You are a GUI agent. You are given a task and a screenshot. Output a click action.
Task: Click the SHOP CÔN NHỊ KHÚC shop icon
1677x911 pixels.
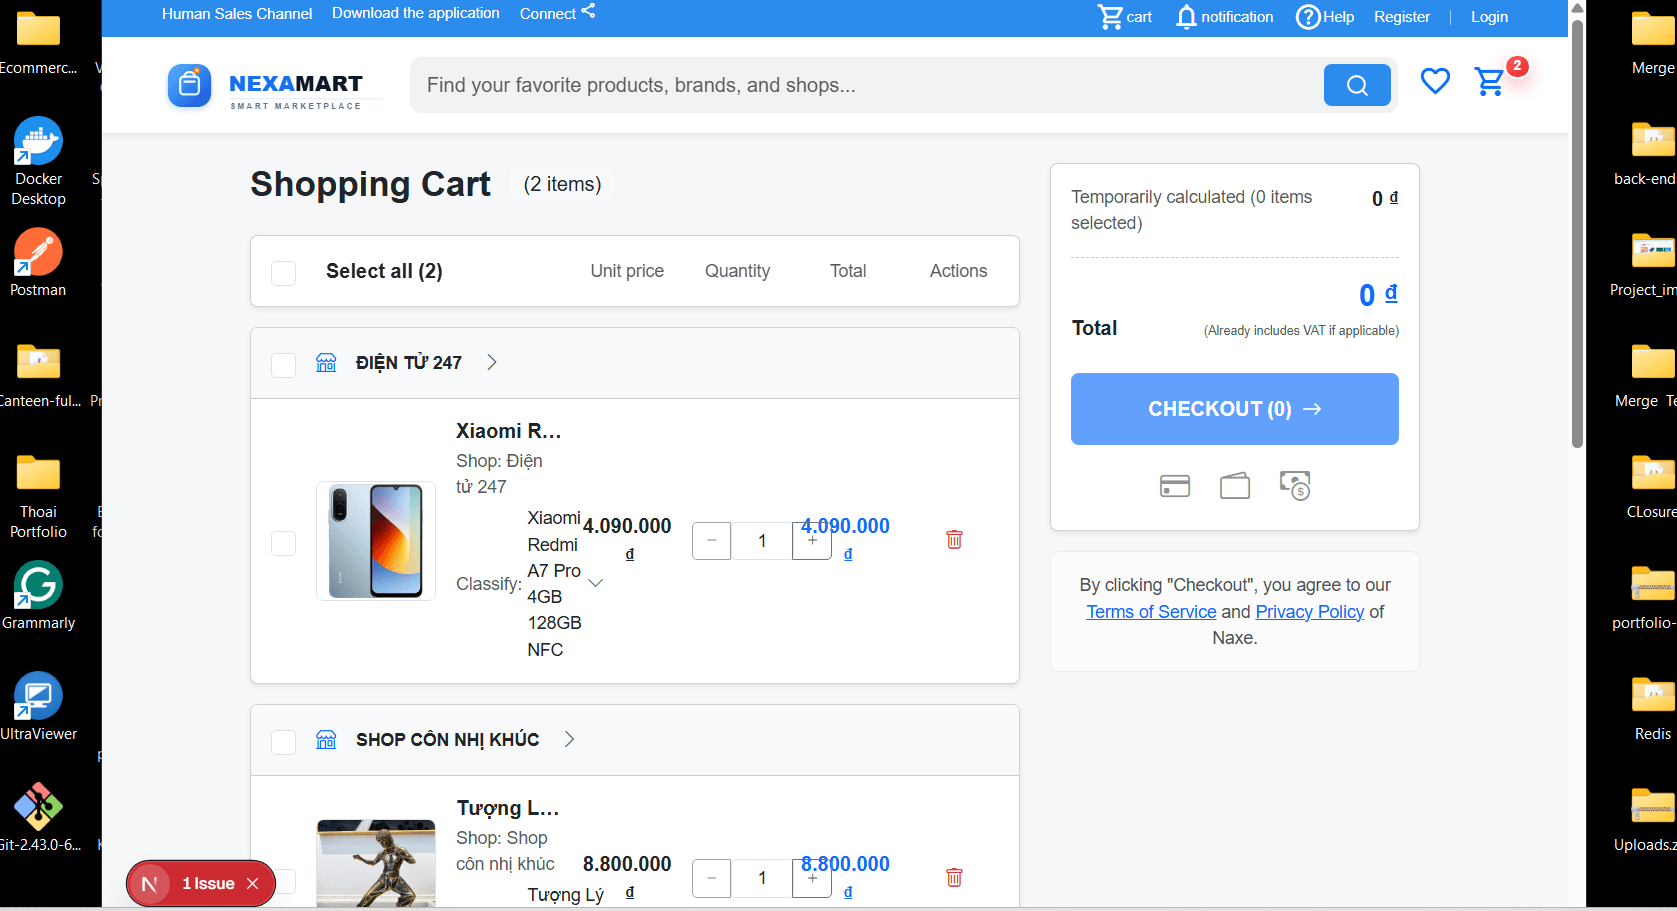[326, 739]
